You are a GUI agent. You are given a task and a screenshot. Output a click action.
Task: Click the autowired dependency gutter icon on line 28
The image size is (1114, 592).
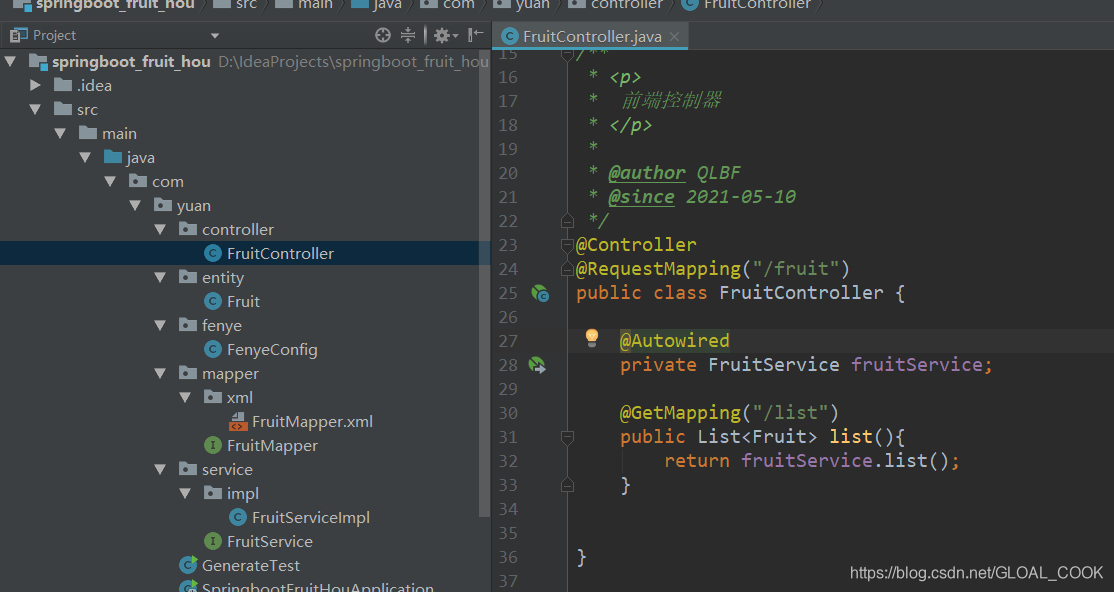point(537,365)
